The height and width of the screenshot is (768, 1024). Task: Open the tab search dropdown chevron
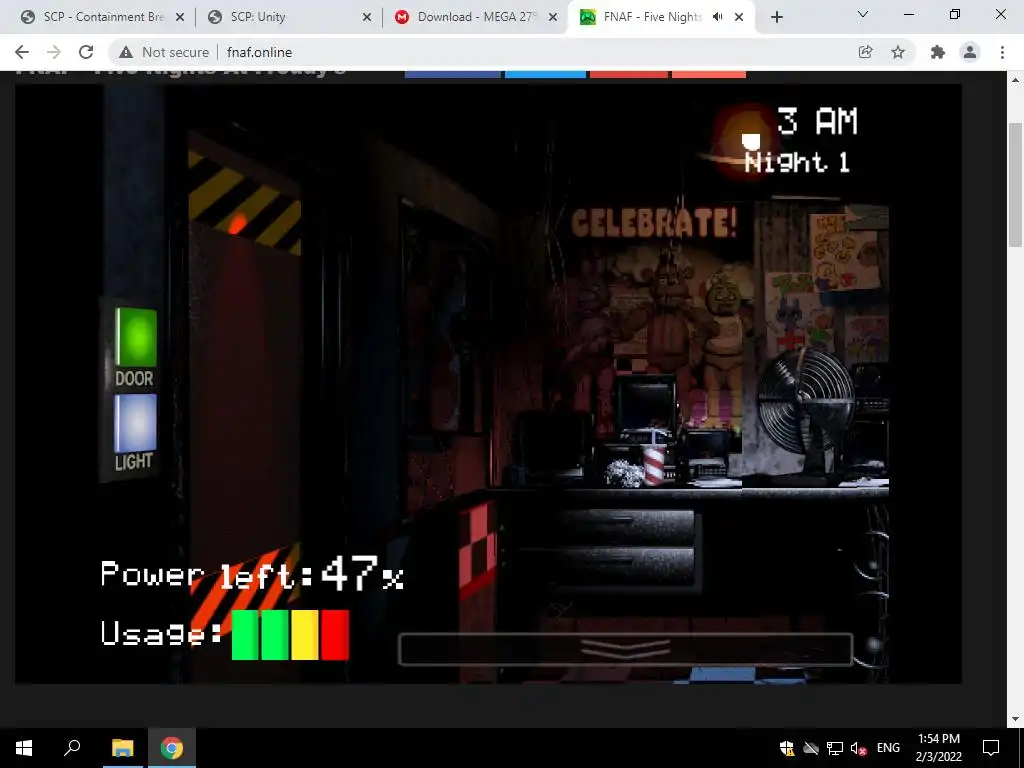click(863, 14)
